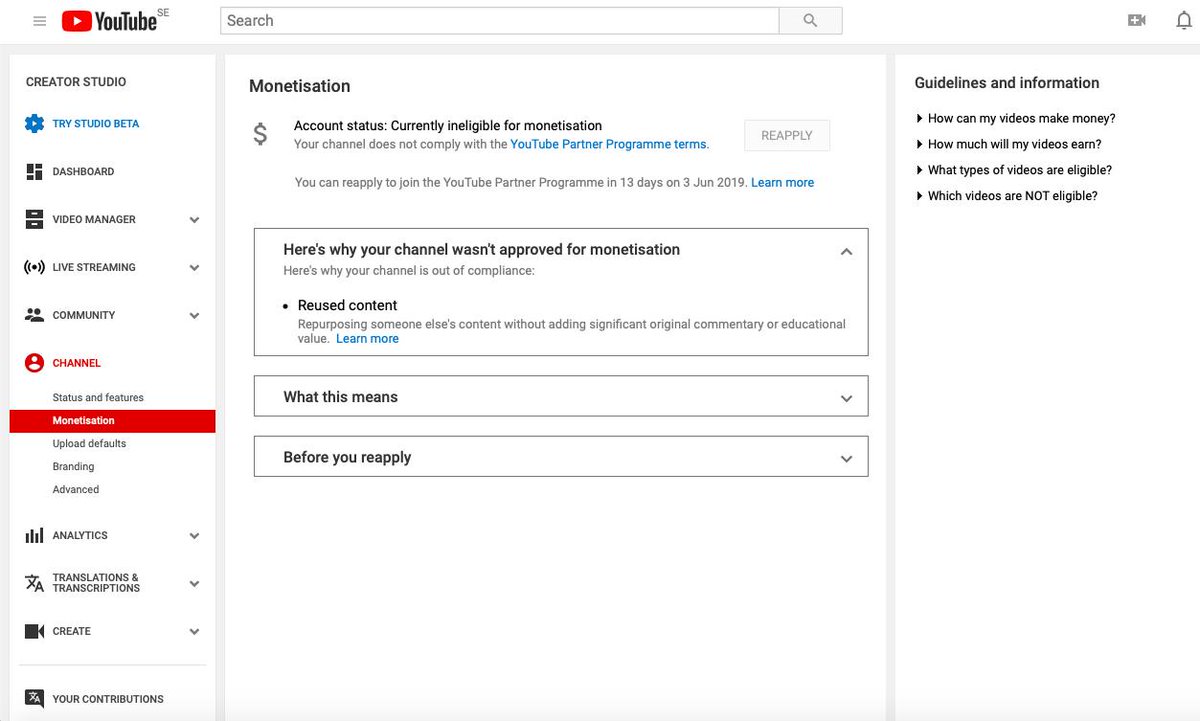Expand the Create section chevron

click(194, 632)
